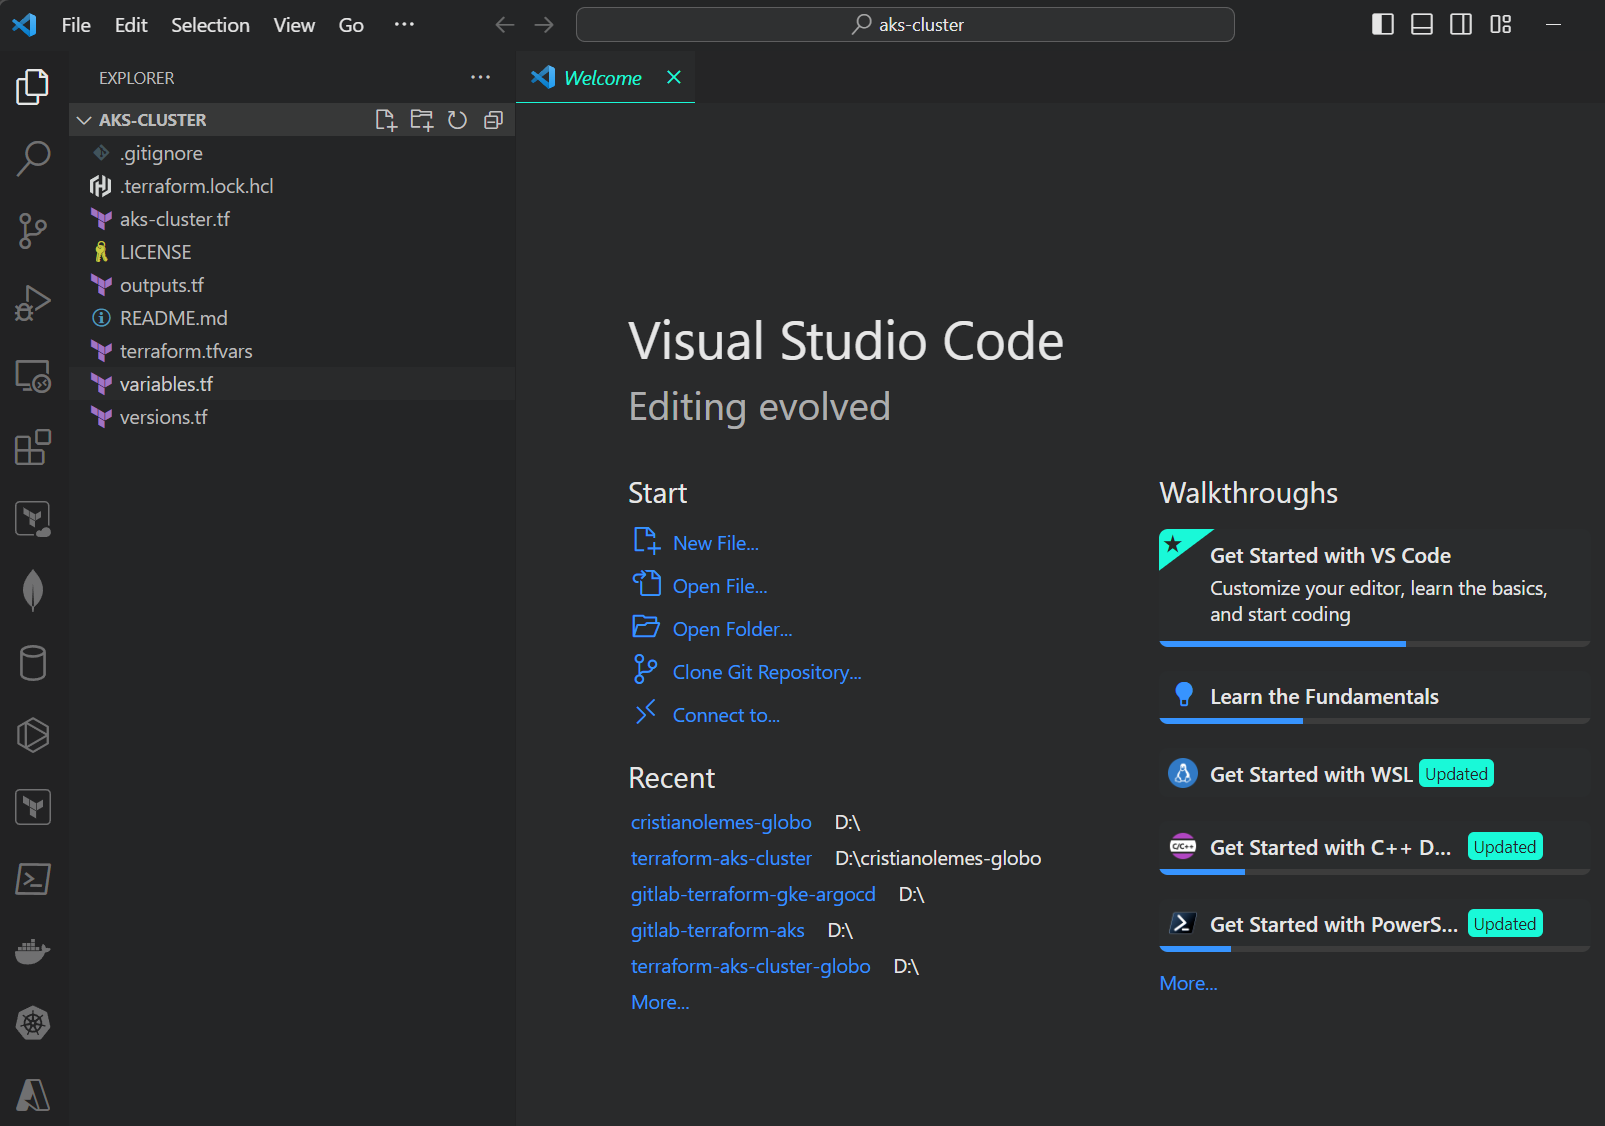Open the Explorer view in activity bar

point(33,87)
